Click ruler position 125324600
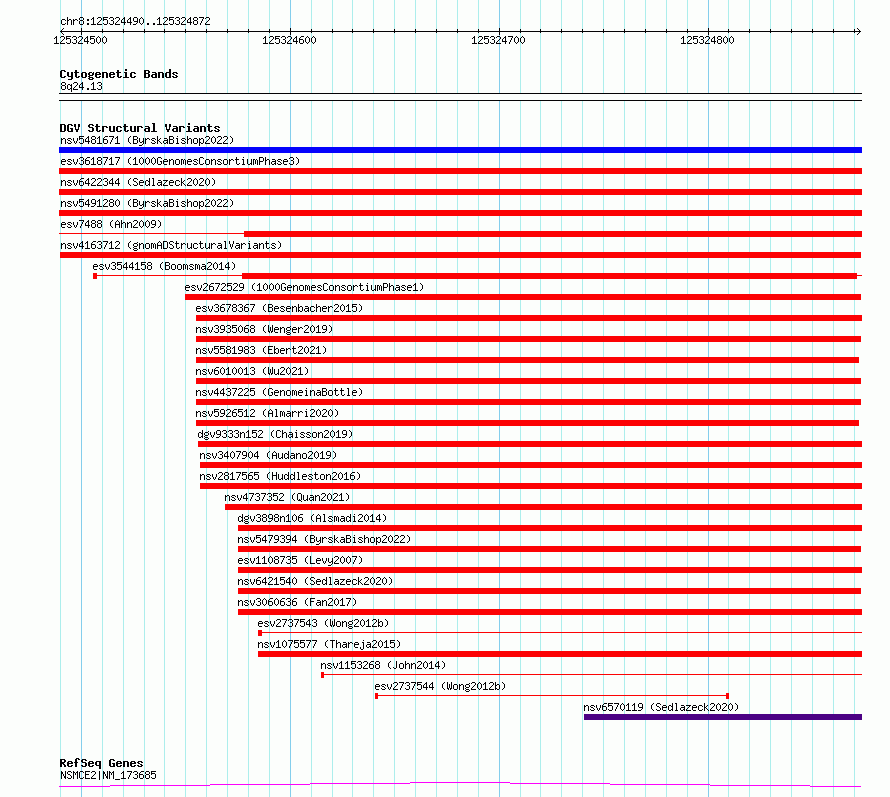 pos(289,40)
